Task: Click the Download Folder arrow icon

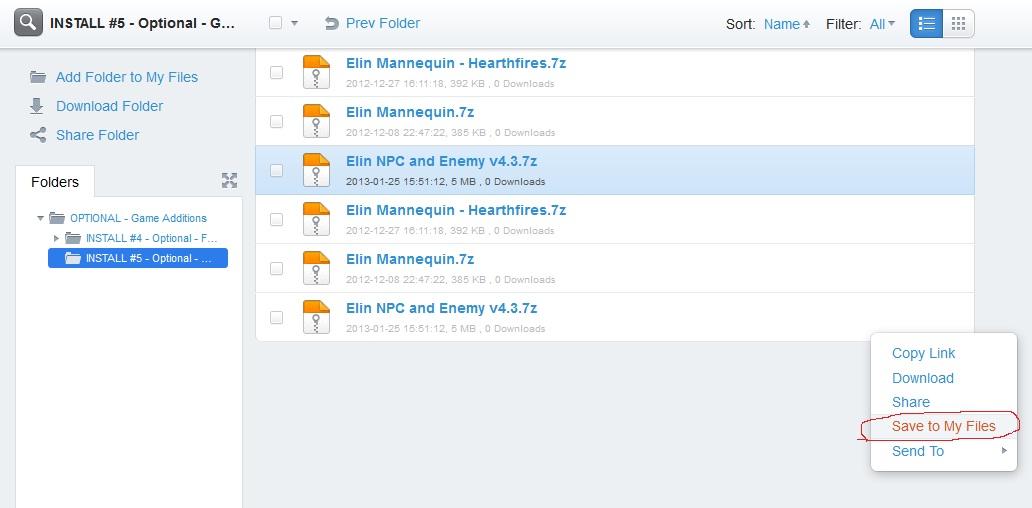Action: (37, 106)
